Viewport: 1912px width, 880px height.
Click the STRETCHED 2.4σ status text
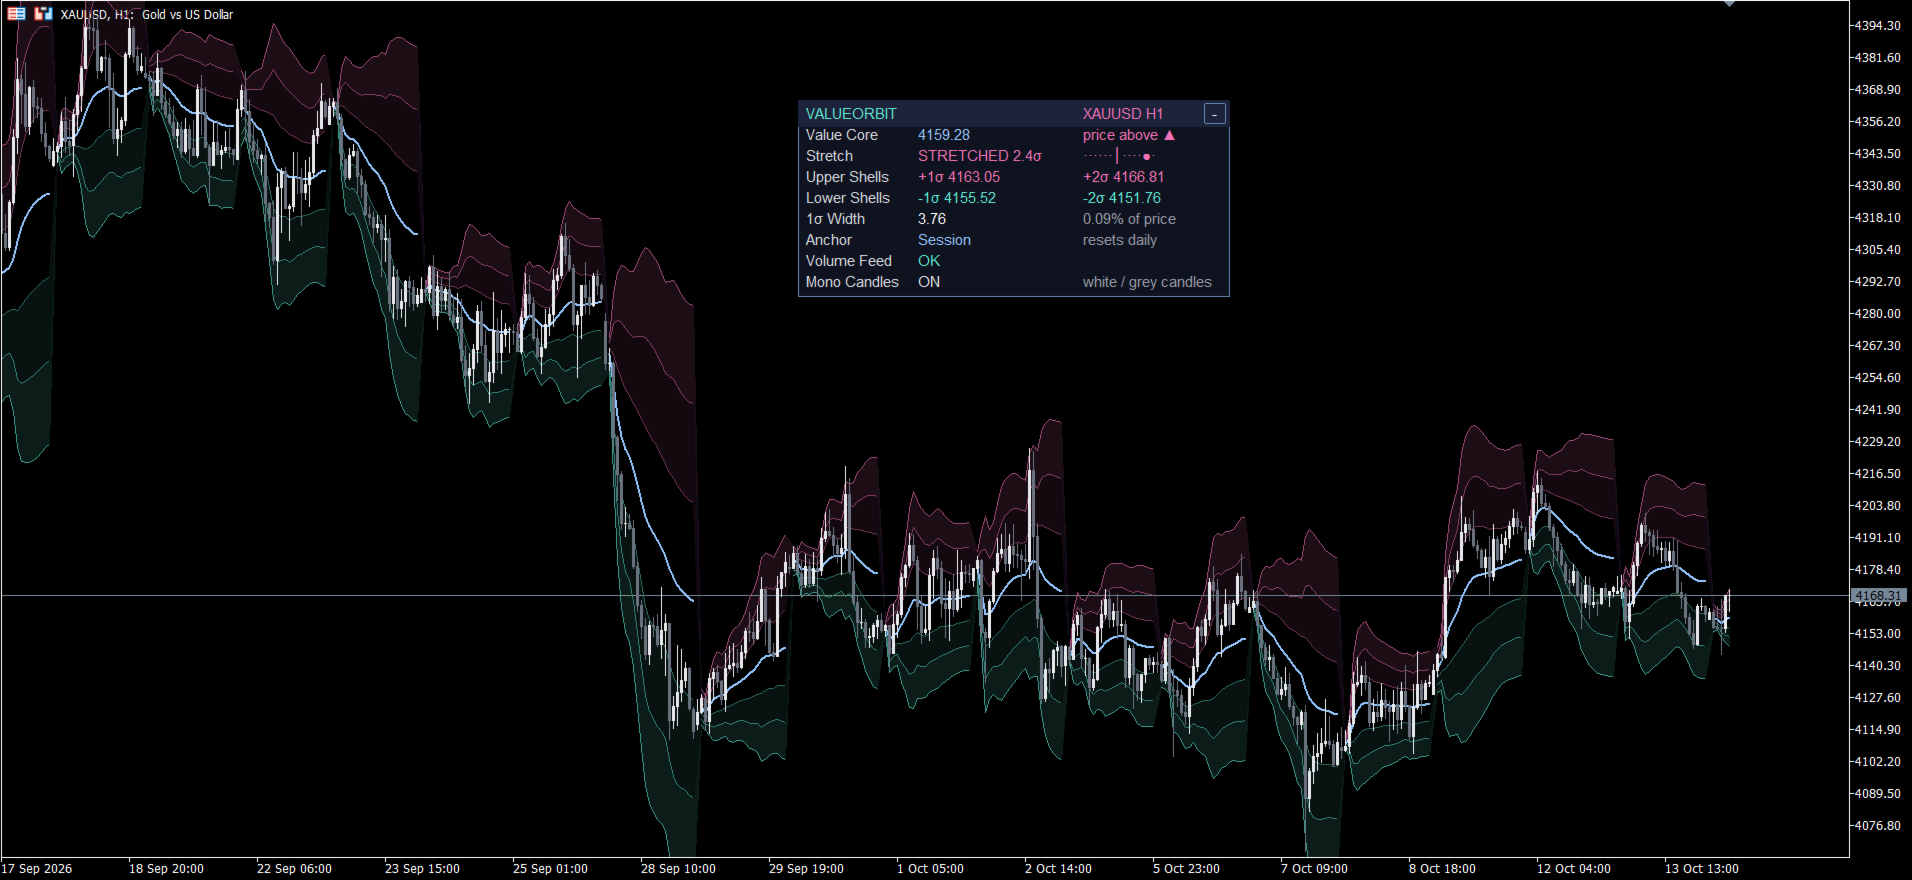[x=980, y=156]
